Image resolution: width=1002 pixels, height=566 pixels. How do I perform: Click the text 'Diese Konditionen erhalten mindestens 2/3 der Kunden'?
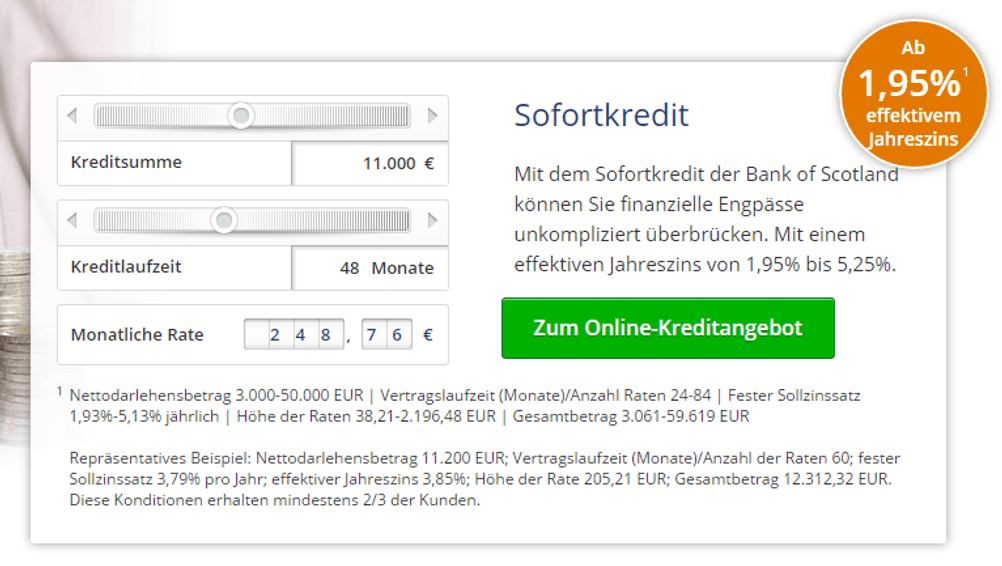click(274, 500)
